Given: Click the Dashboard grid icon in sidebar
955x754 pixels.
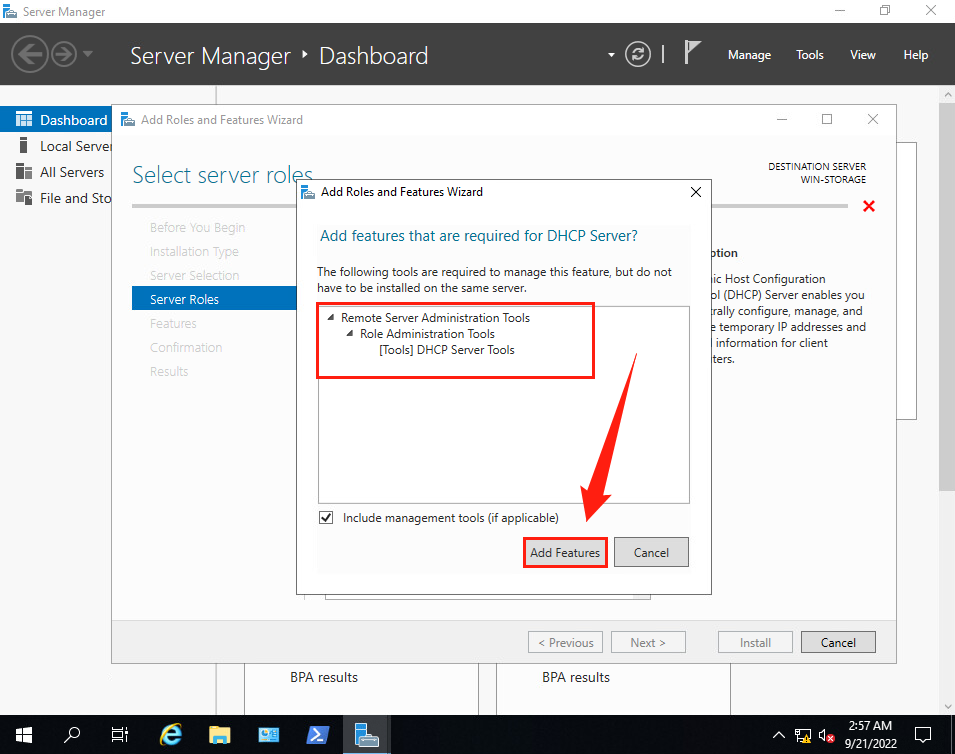Looking at the screenshot, I should (x=24, y=119).
